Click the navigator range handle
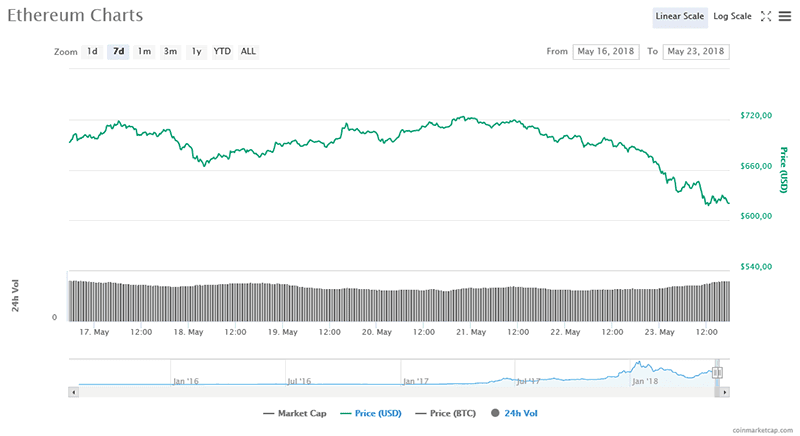 click(716, 373)
